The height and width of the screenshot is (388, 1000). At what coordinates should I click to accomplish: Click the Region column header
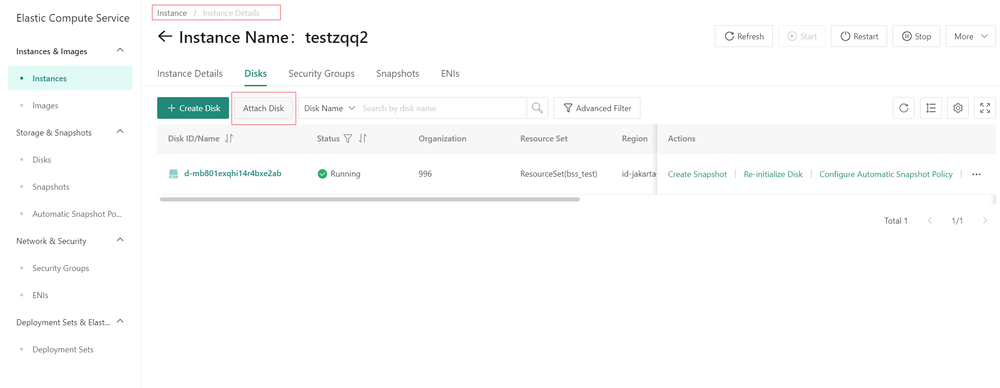click(635, 138)
